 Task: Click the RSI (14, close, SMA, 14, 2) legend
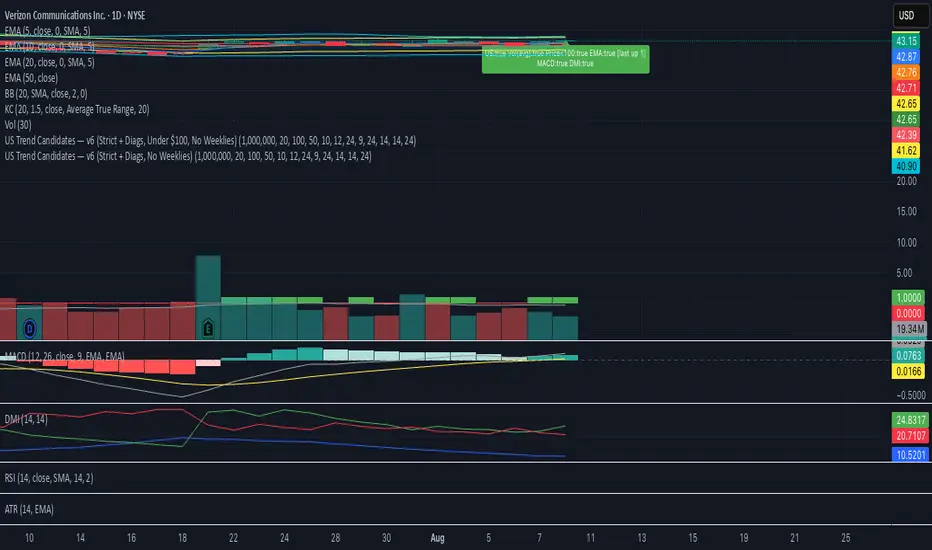[49, 478]
